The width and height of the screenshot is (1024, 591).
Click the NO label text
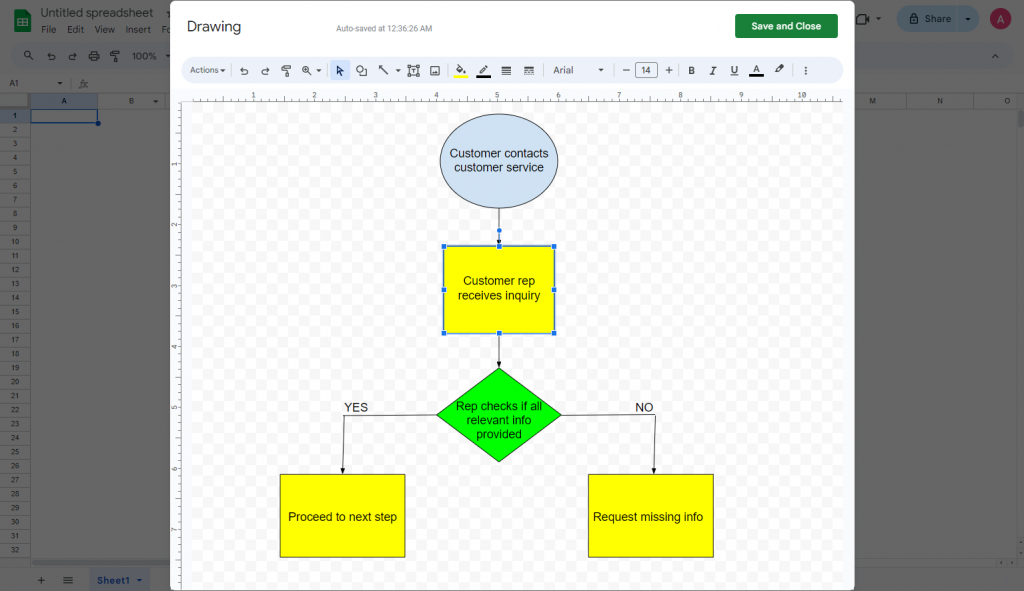click(x=644, y=407)
